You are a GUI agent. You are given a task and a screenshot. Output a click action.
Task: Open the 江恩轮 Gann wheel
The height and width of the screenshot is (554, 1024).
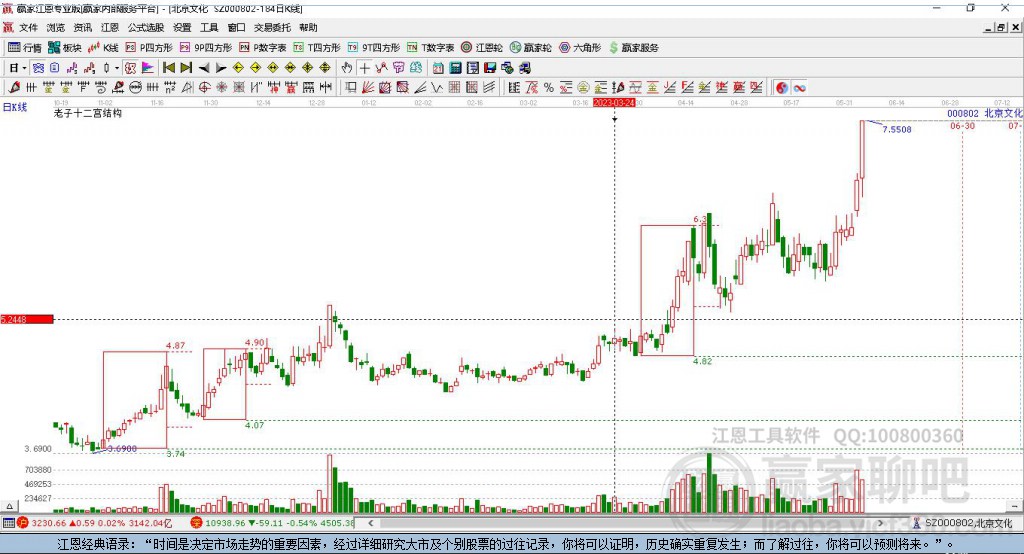482,48
